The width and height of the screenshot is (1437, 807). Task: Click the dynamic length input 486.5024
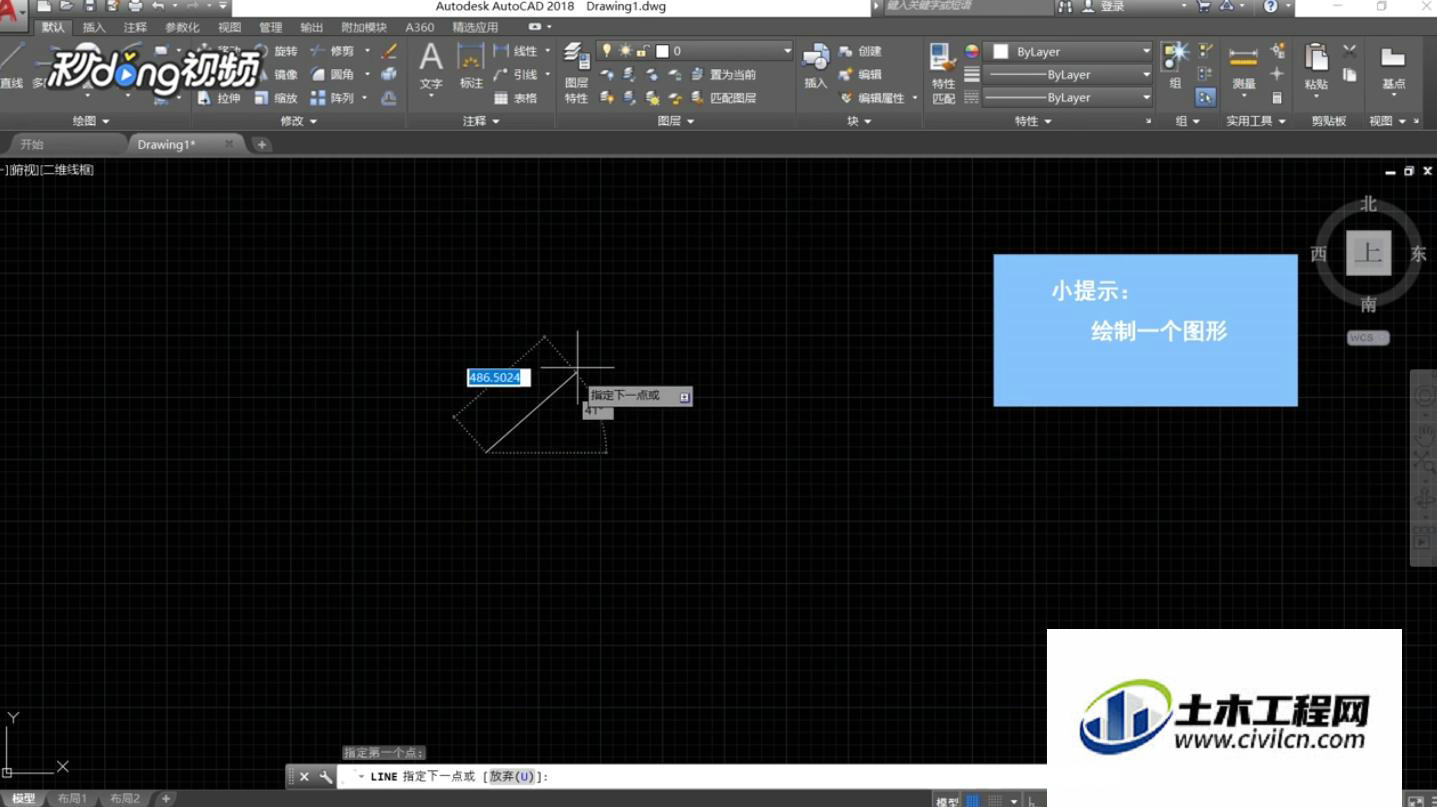click(x=498, y=377)
